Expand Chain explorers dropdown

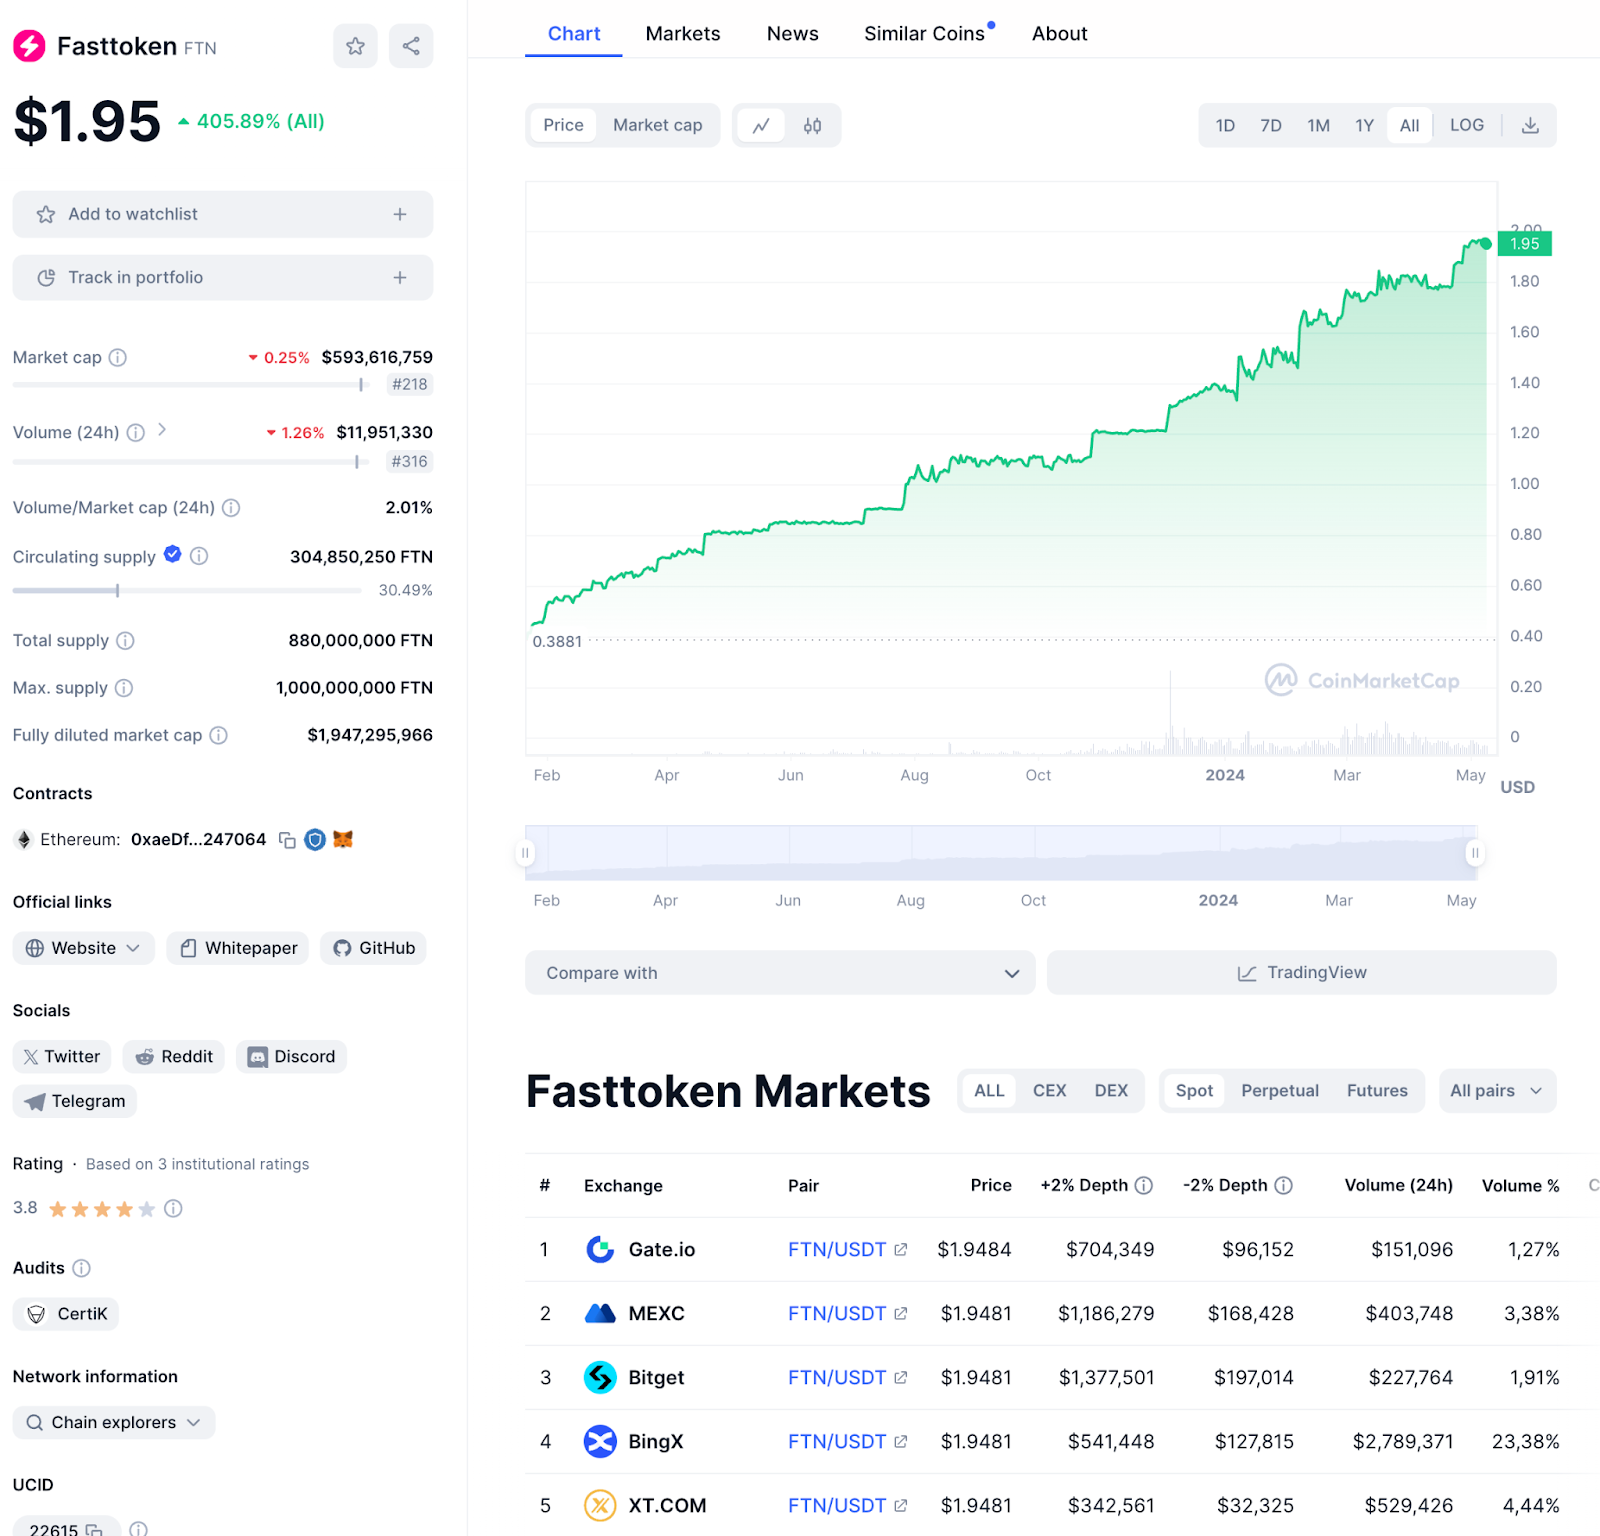click(114, 1423)
